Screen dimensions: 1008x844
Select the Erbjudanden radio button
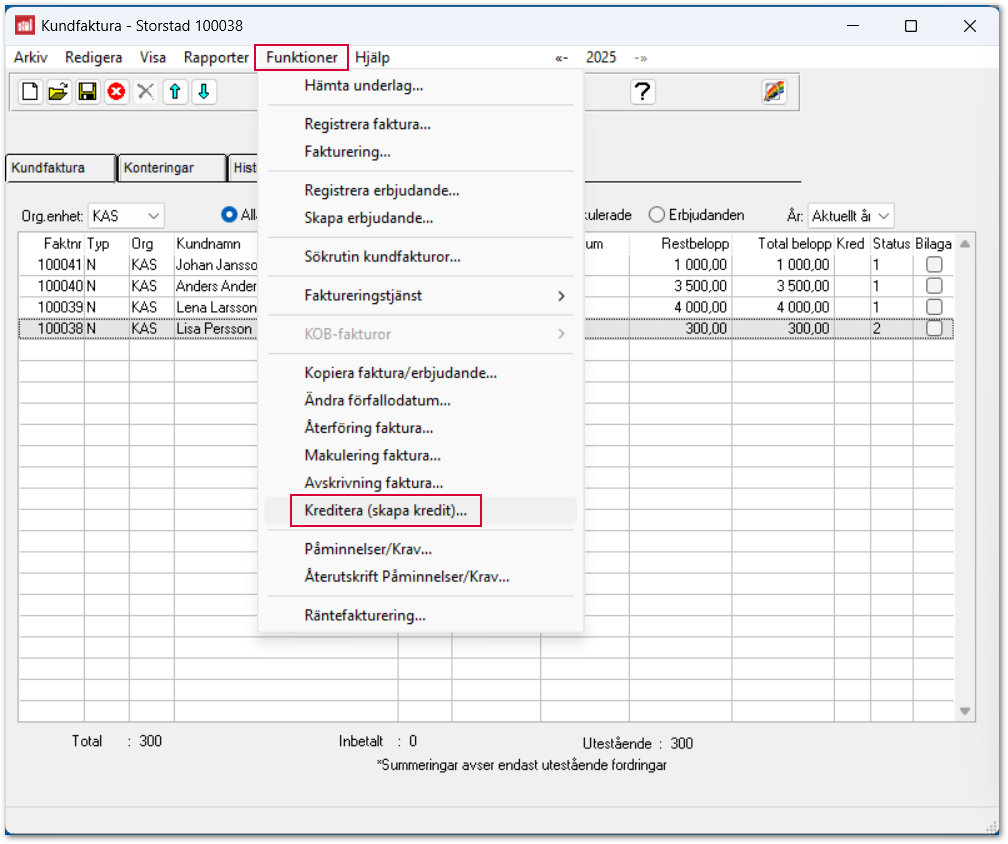pyautogui.click(x=656, y=215)
